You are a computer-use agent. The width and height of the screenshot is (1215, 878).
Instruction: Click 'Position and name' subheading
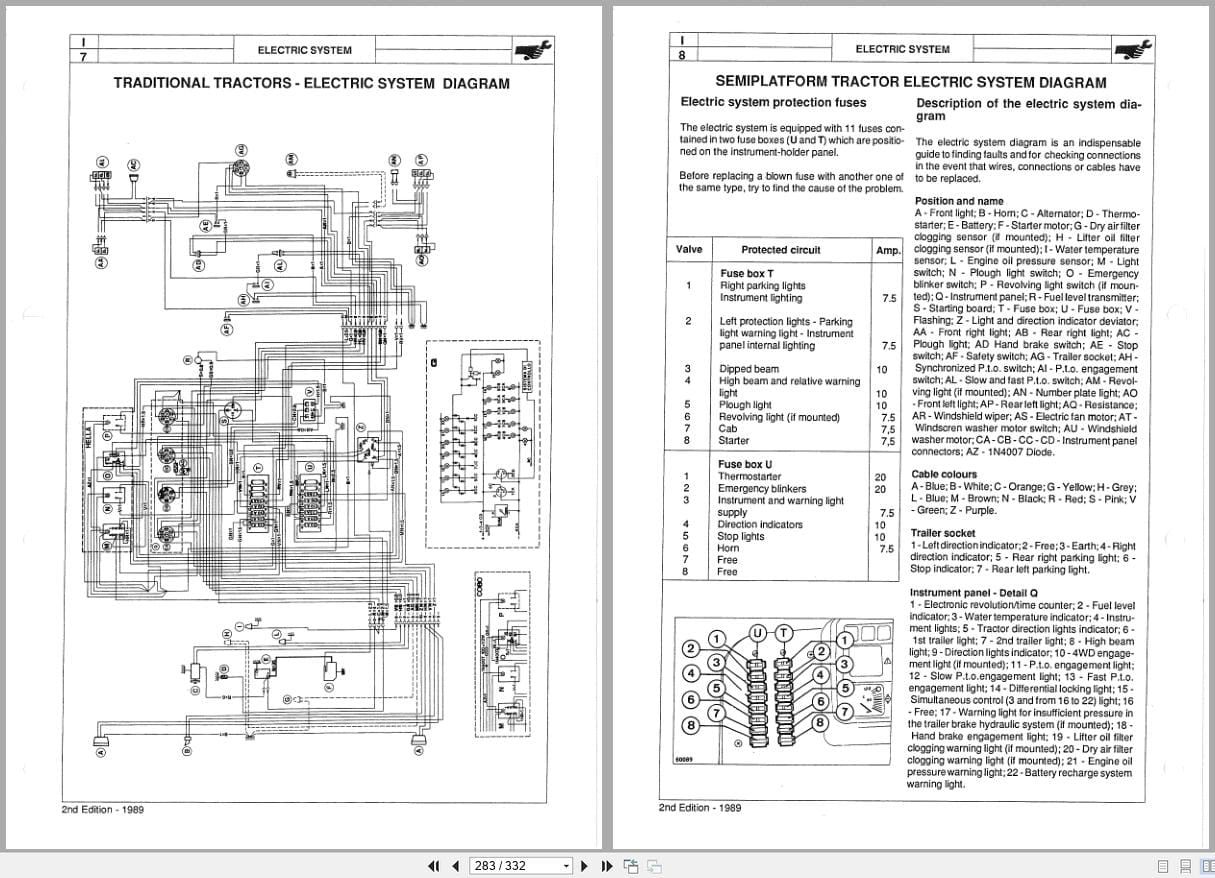(x=958, y=201)
